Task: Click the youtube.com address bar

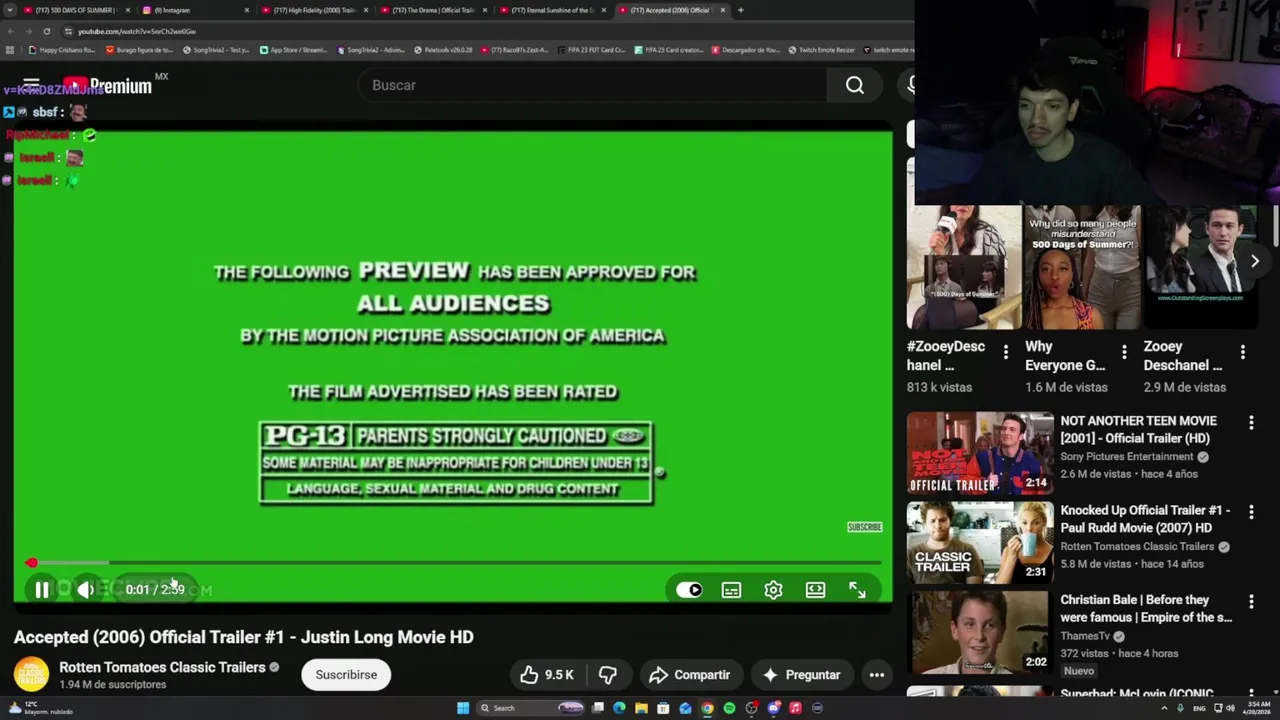Action: point(480,31)
